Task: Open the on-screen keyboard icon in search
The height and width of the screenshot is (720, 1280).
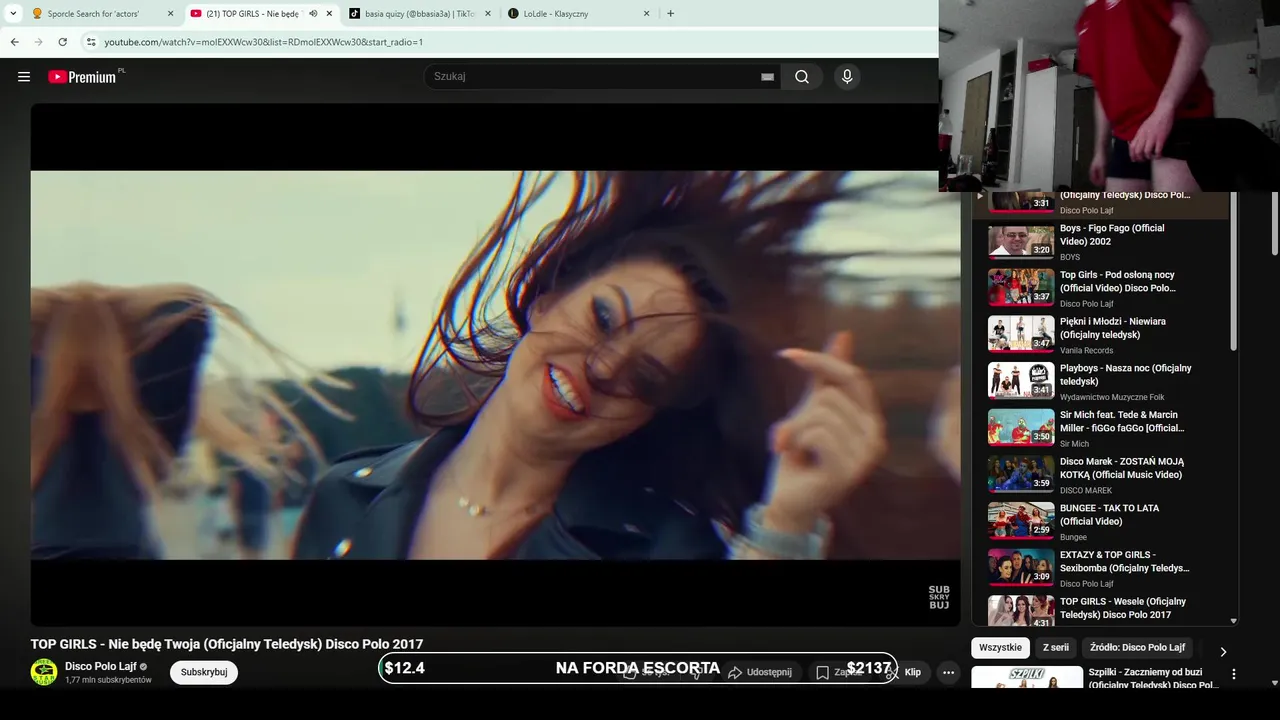Action: 767,77
